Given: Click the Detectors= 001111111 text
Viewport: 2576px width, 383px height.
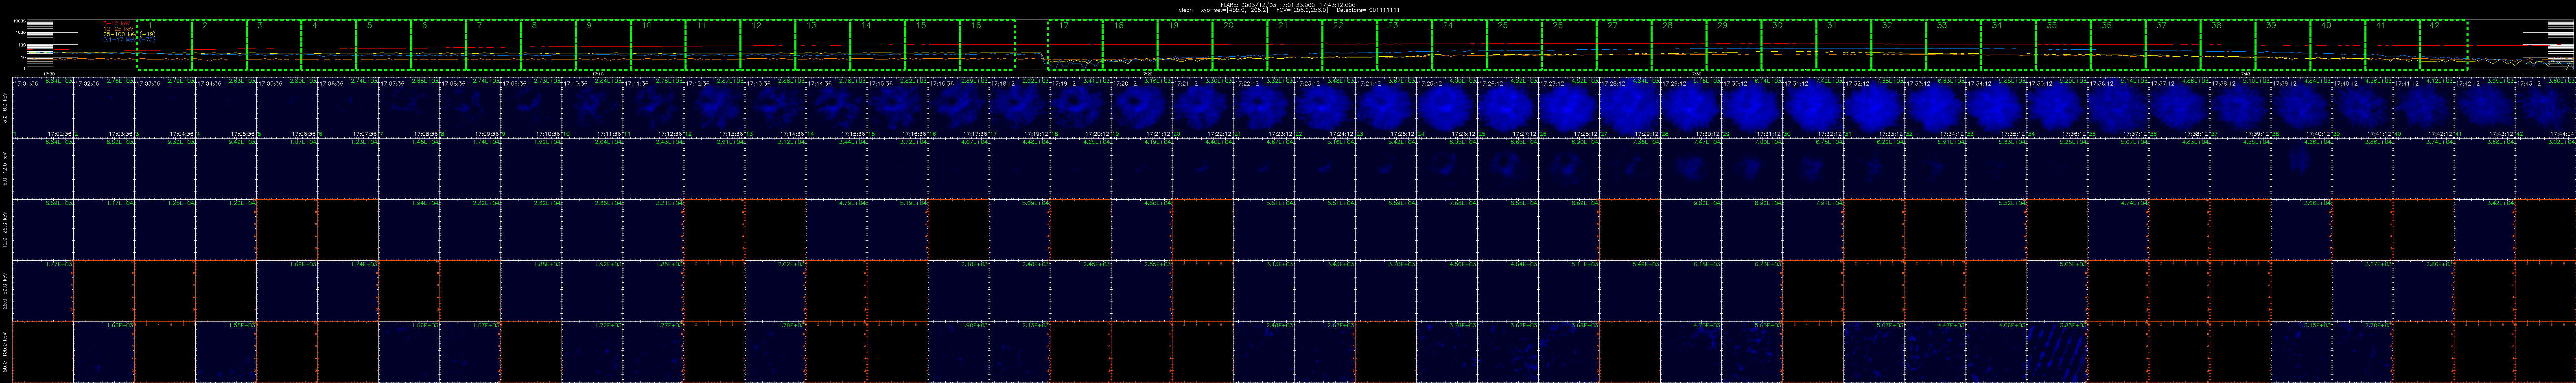Looking at the screenshot, I should click(1369, 10).
